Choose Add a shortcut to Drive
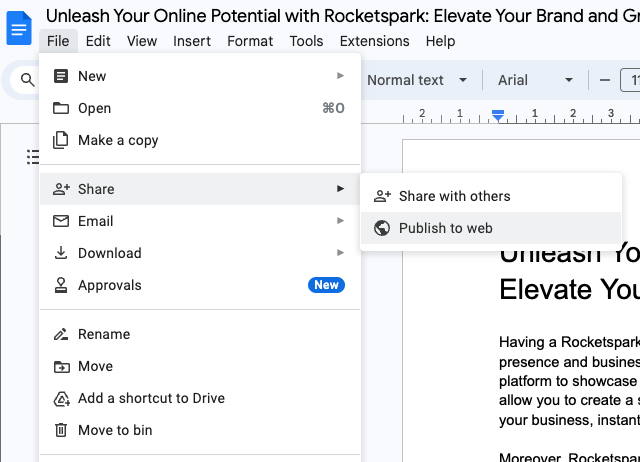This screenshot has width=640, height=462. click(x=200, y=398)
